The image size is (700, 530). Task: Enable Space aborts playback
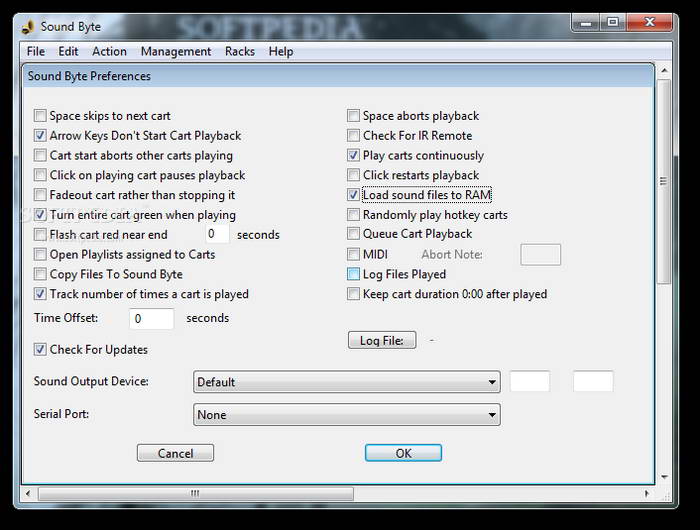coord(353,116)
